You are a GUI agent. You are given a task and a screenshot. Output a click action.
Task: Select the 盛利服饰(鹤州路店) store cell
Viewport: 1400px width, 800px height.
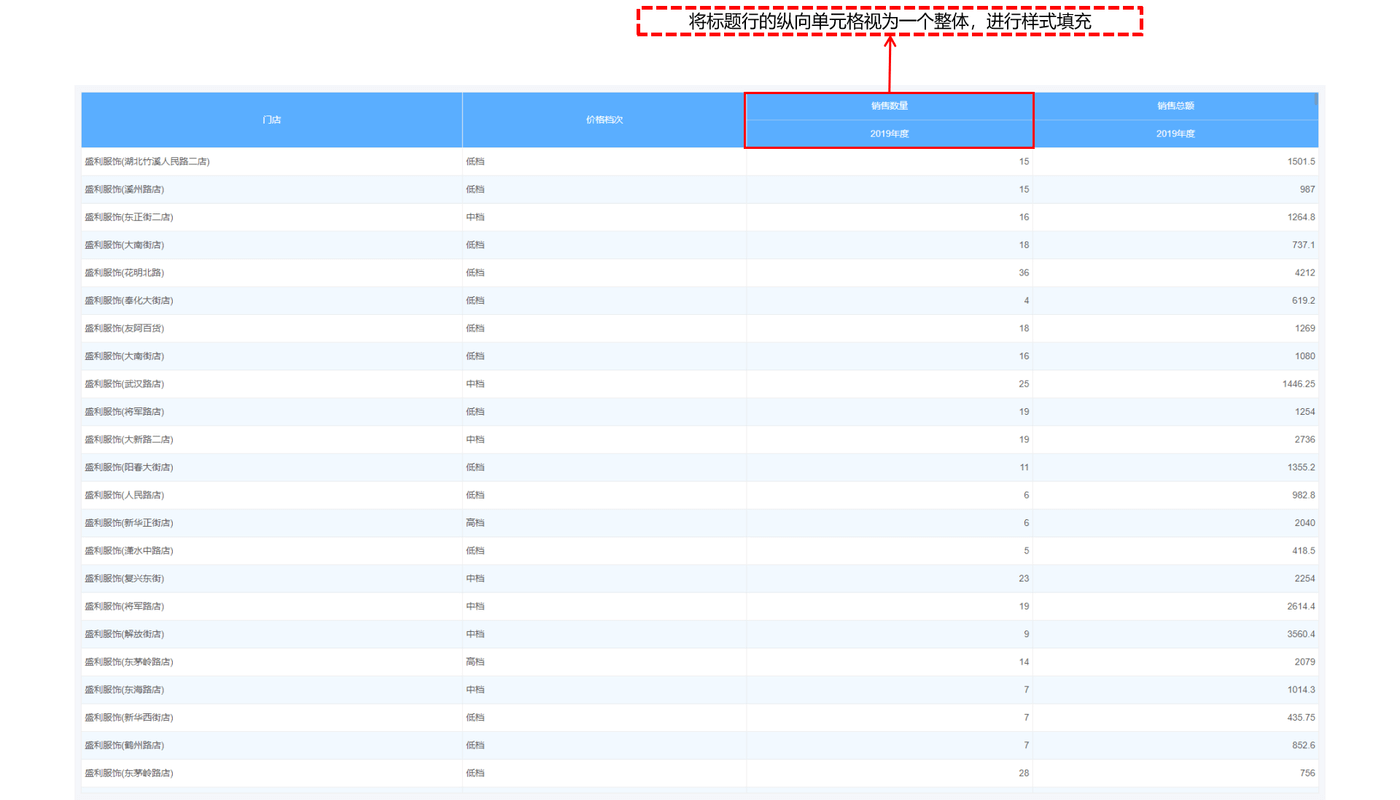pyautogui.click(x=124, y=745)
